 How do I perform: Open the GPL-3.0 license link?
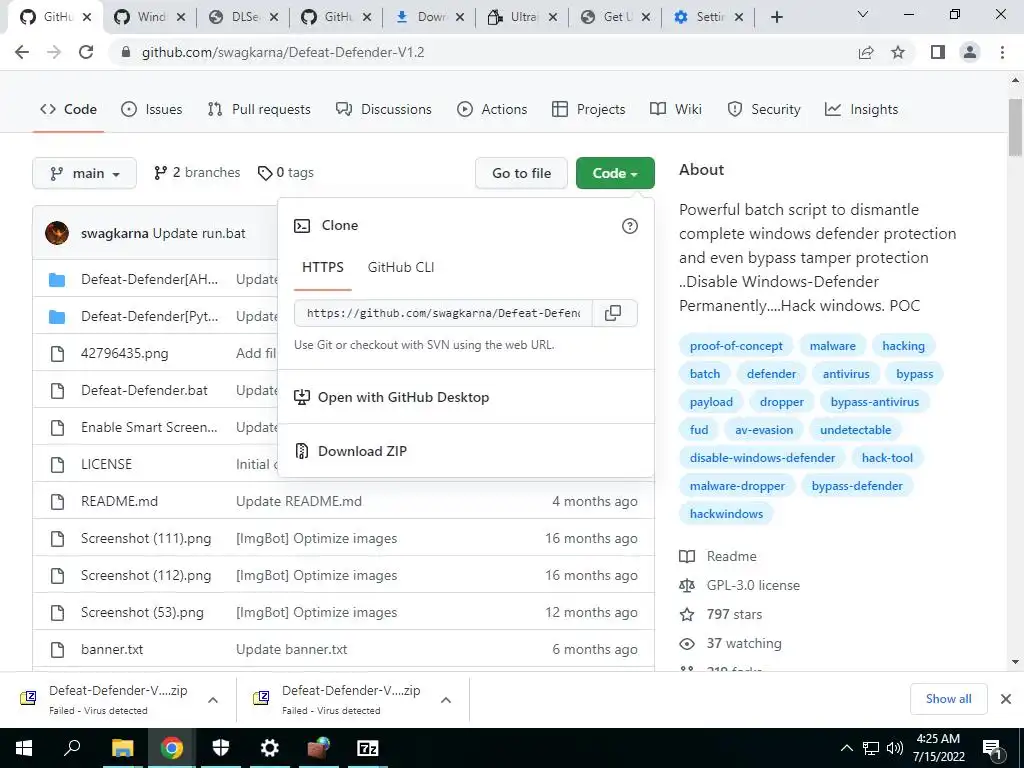[x=753, y=585]
